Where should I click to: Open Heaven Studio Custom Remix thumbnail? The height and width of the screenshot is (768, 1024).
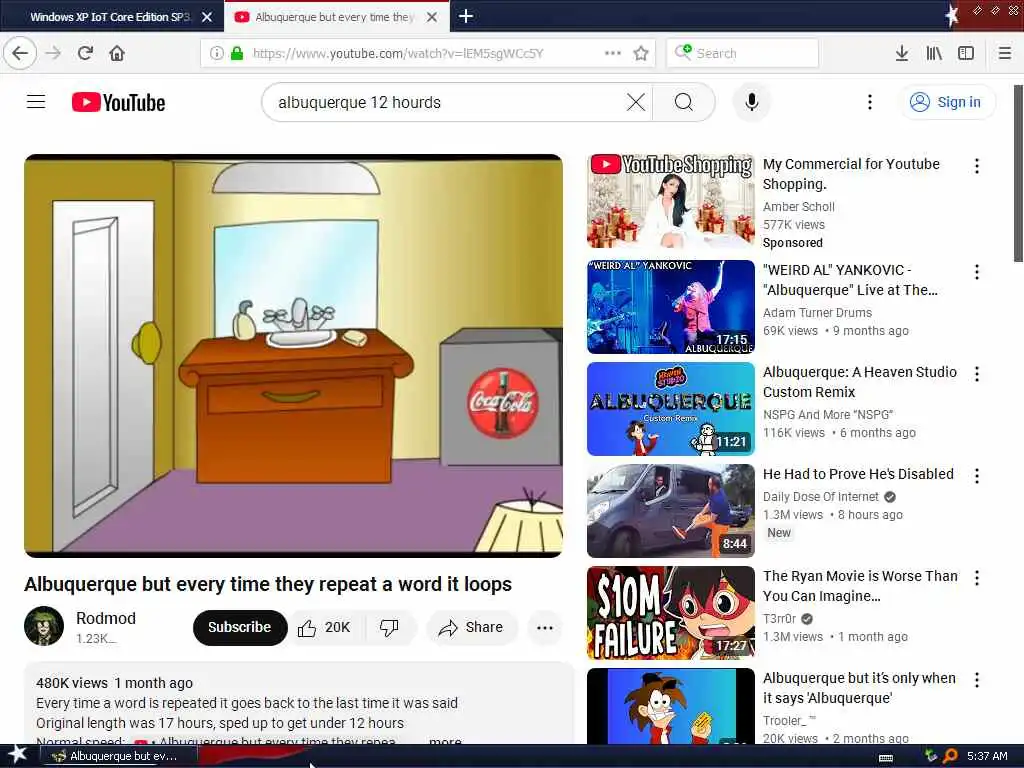point(671,409)
